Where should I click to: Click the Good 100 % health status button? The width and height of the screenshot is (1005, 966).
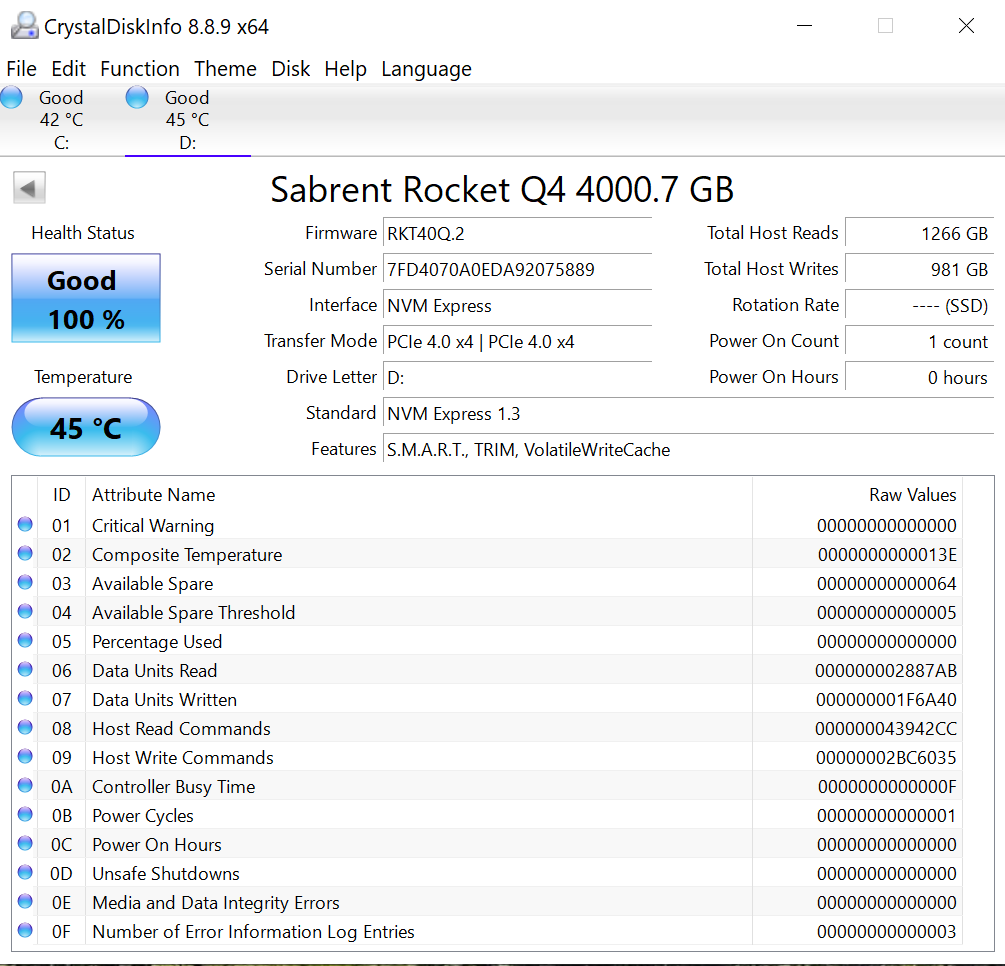coord(86,299)
